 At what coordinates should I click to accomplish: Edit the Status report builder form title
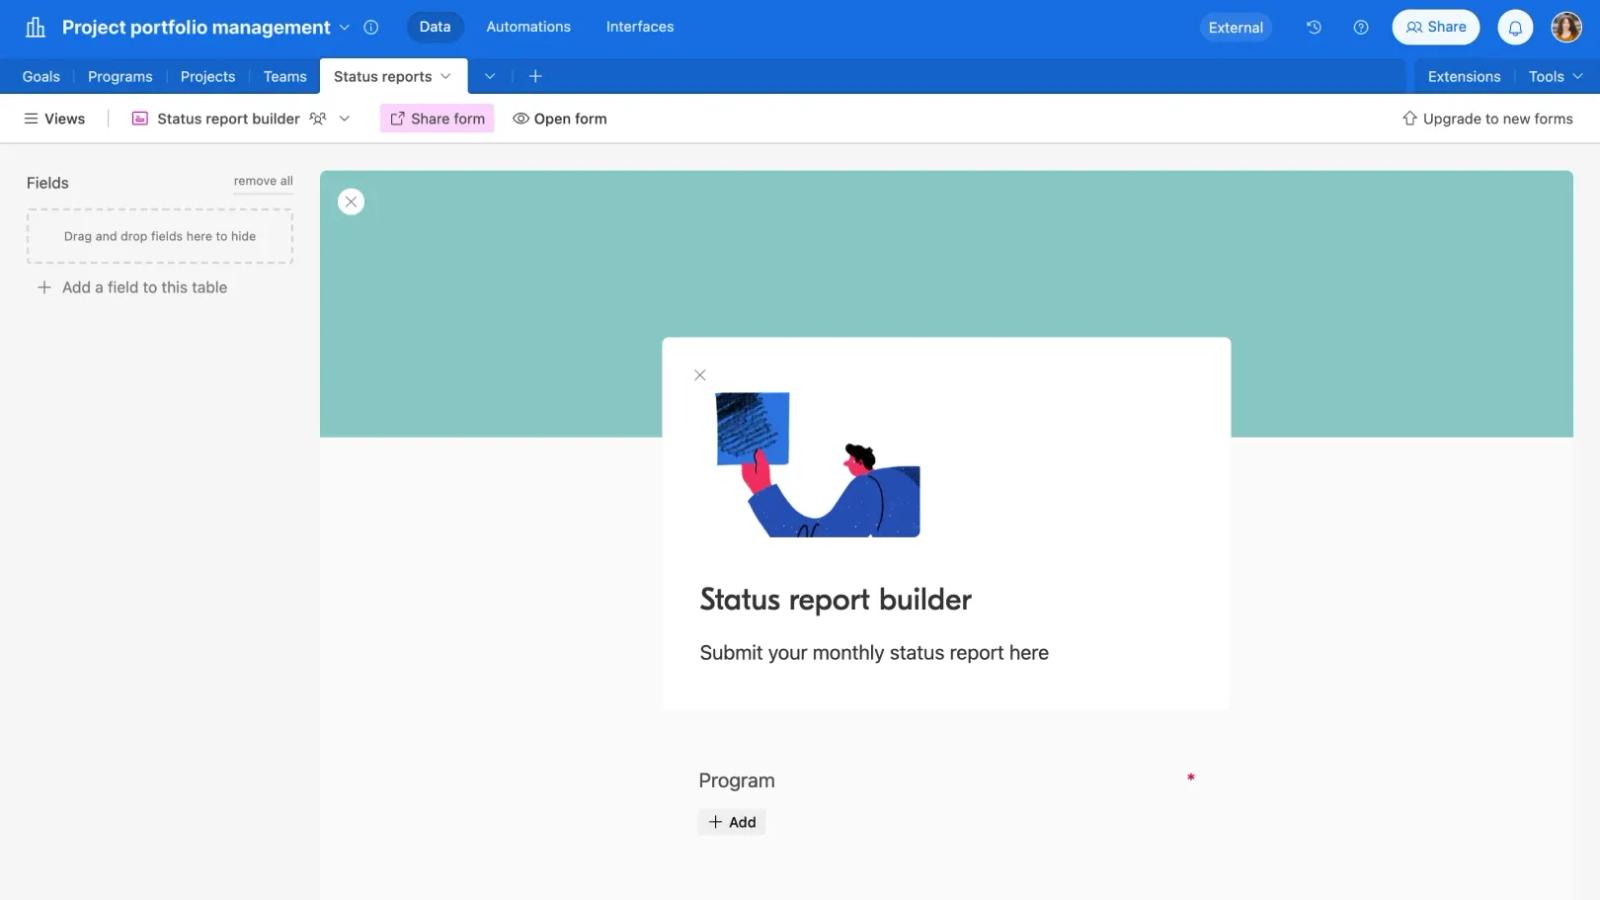(836, 599)
